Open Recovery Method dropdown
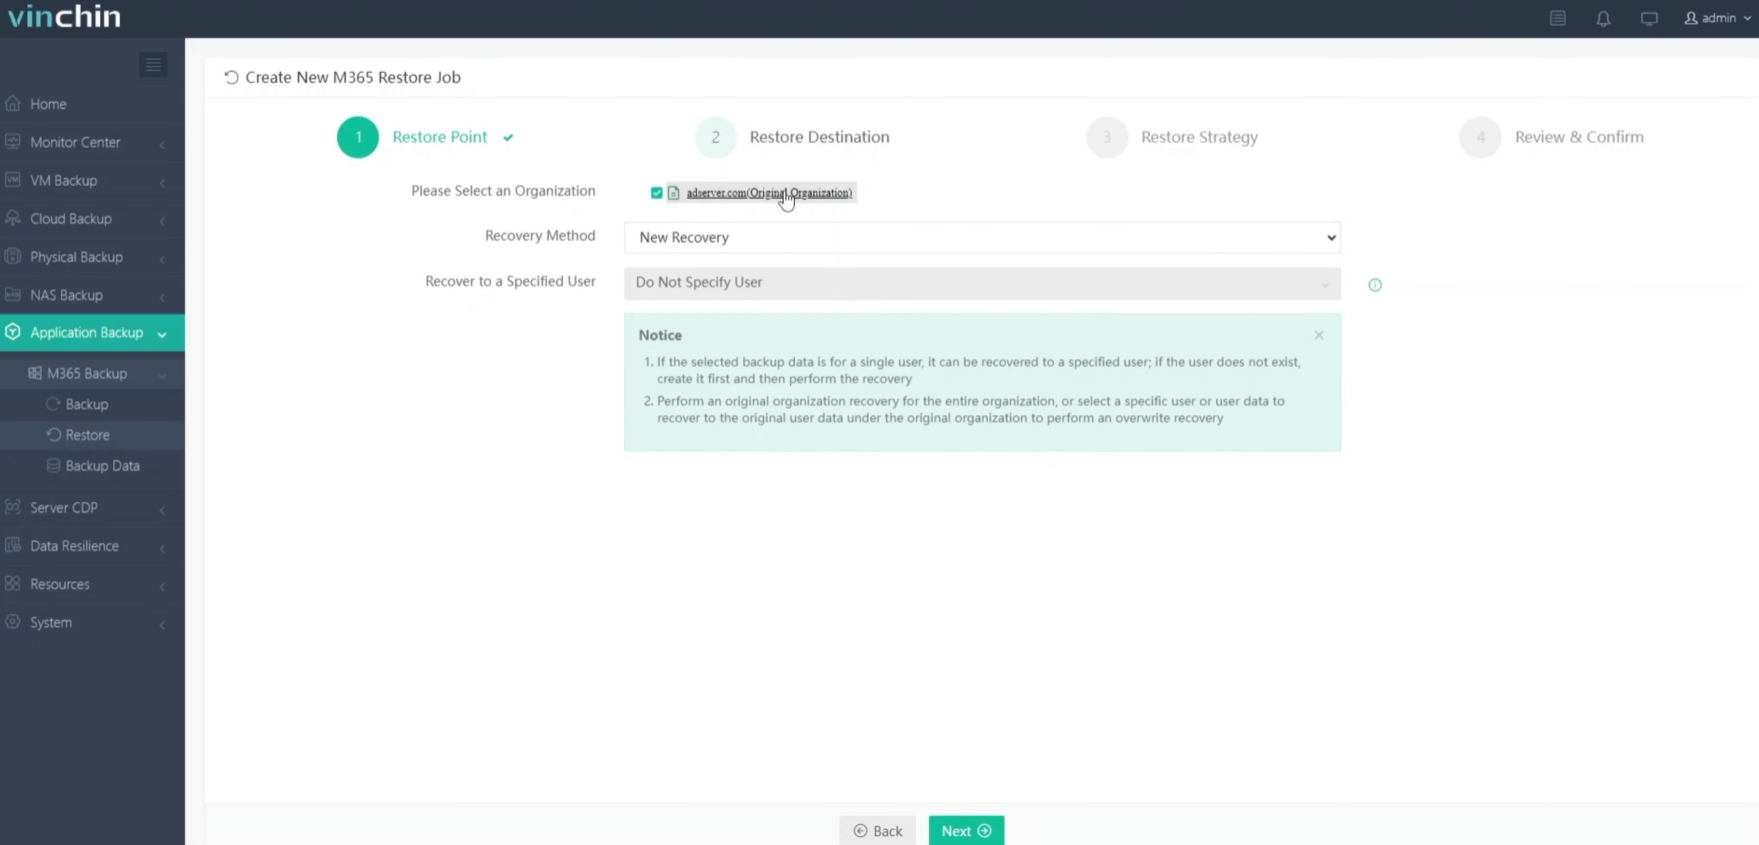The height and width of the screenshot is (845, 1759). pos(982,237)
